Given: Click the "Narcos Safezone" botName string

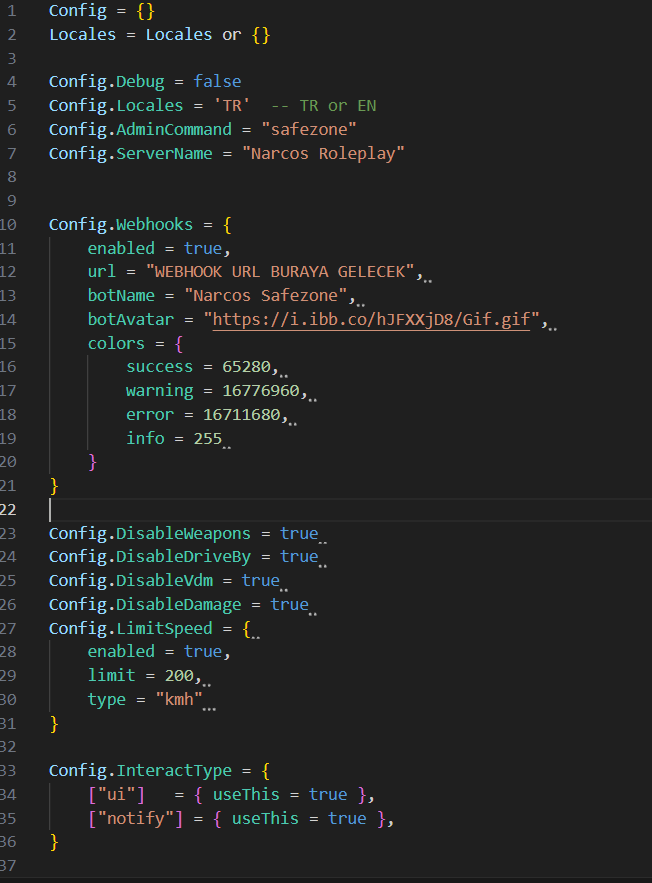Looking at the screenshot, I should click(266, 295).
